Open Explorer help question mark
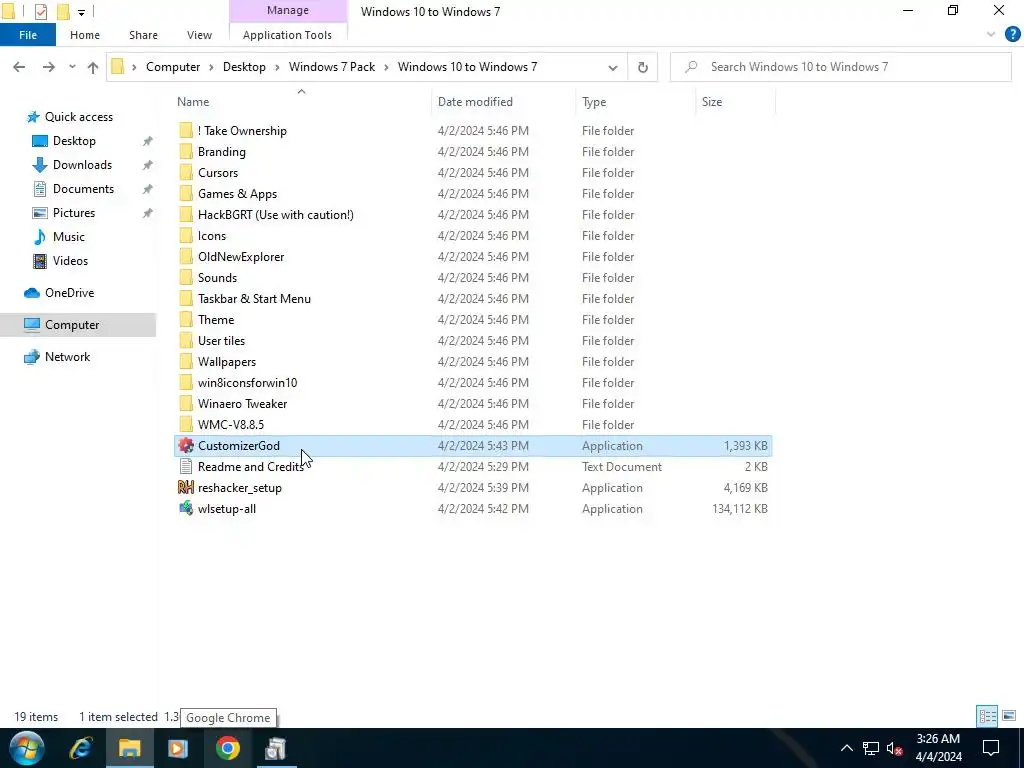Screen dimensions: 1024x768 pos(1012,35)
